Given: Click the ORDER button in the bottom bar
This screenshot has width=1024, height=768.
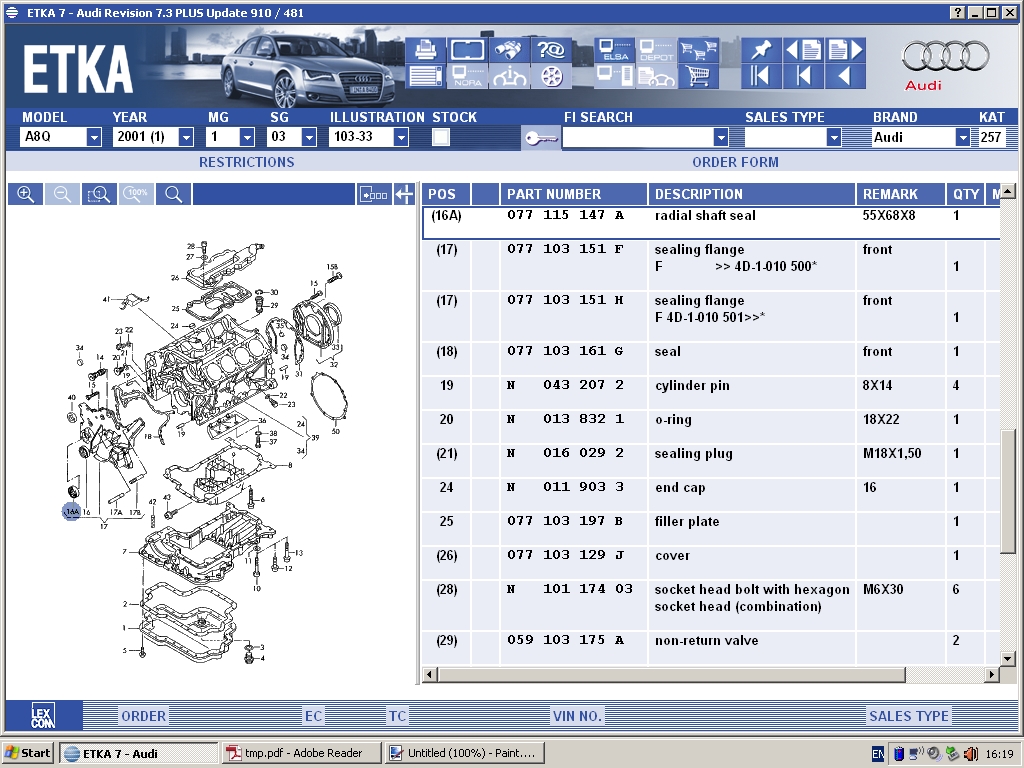Looking at the screenshot, I should pos(144,716).
